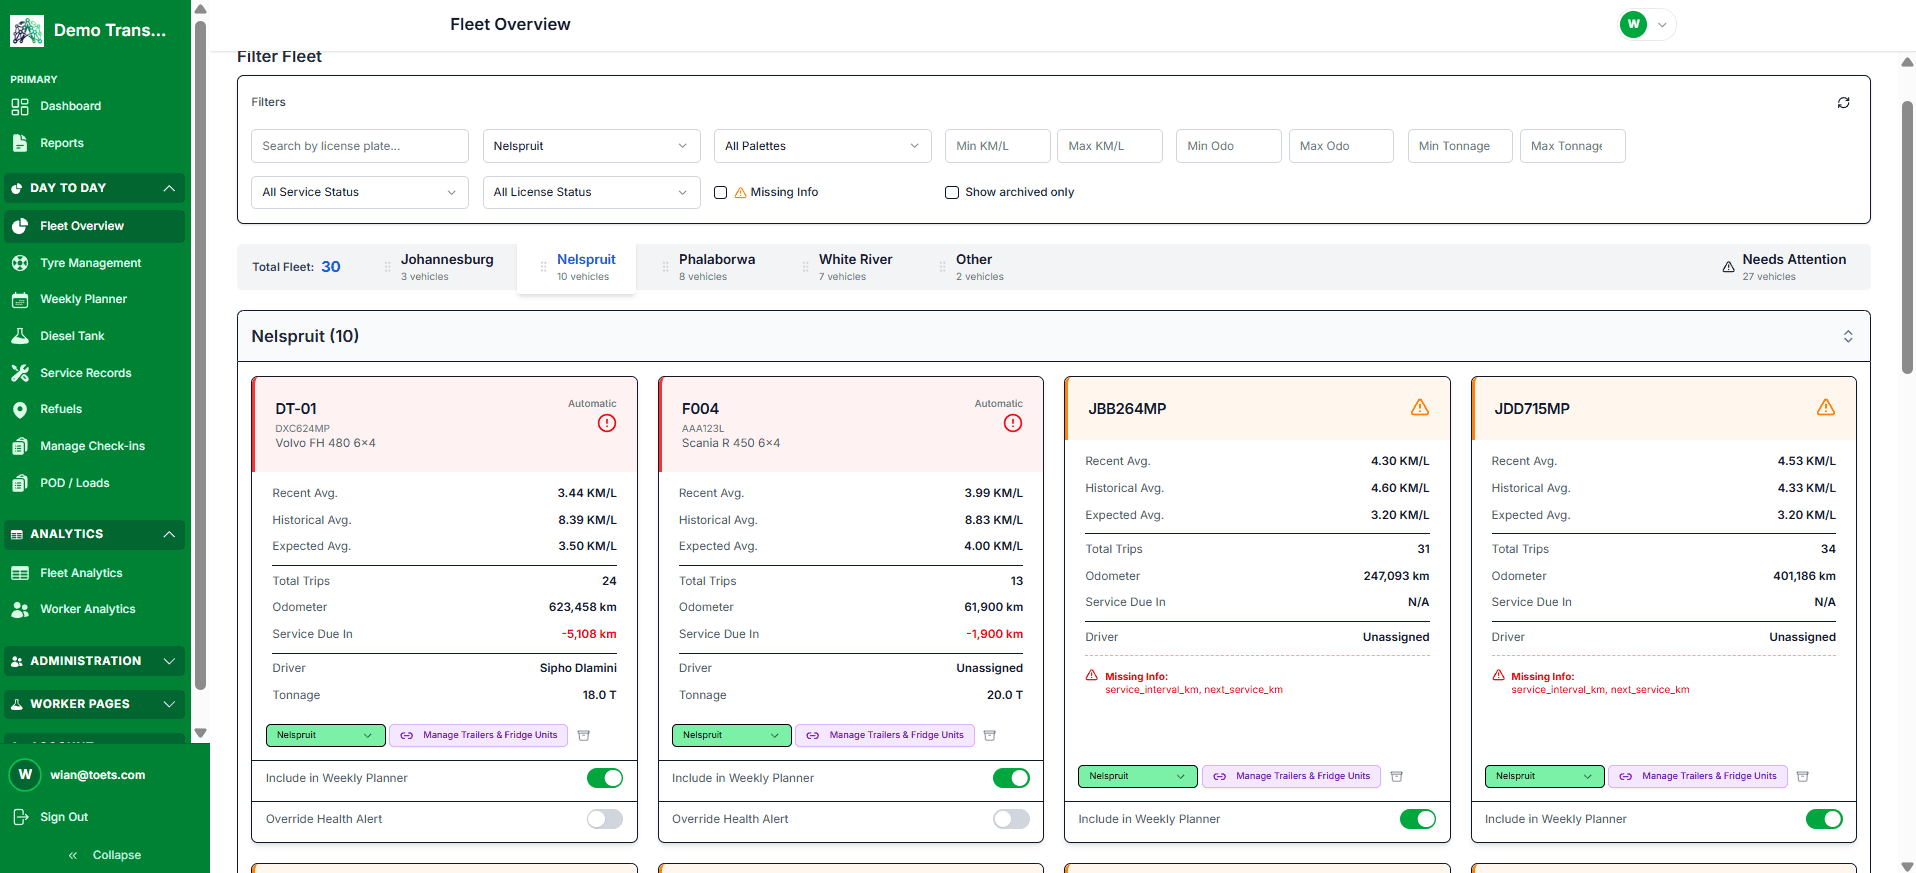The image size is (1916, 873).
Task: Open the All License Status dropdown
Action: [591, 192]
